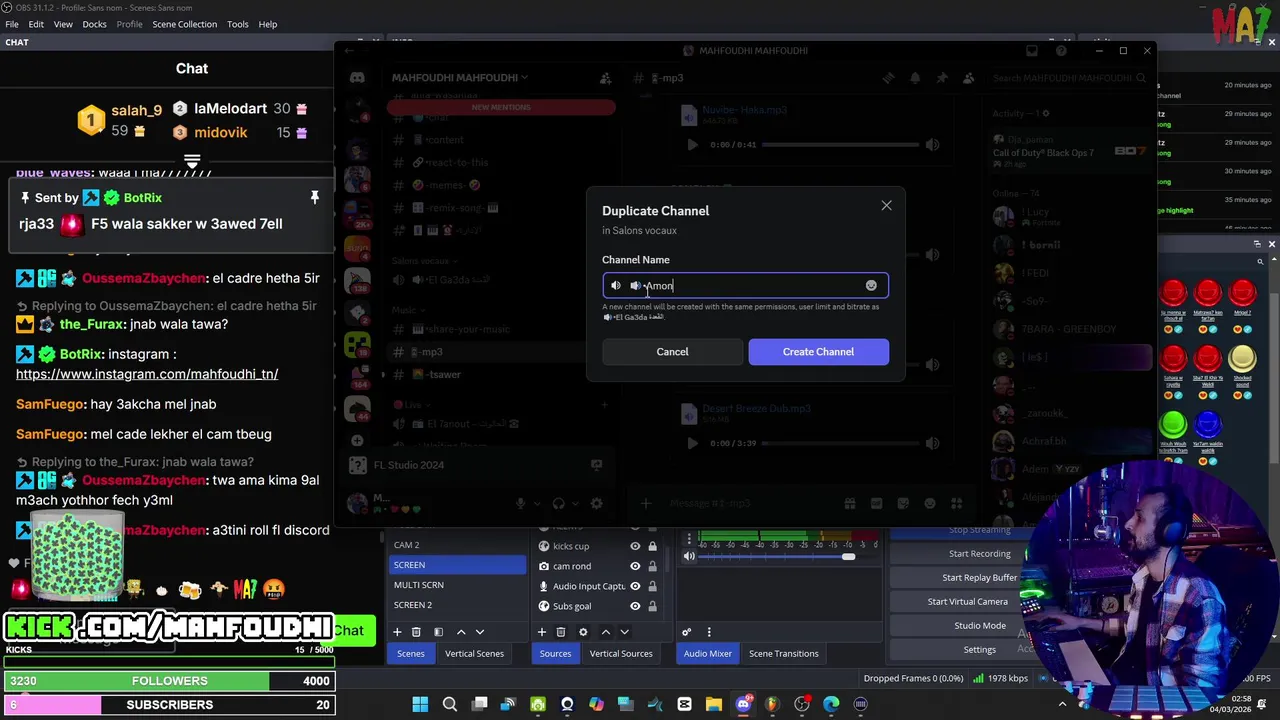This screenshot has height=720, width=1280.
Task: Close the Duplicate Channel dialog
Action: [x=886, y=206]
